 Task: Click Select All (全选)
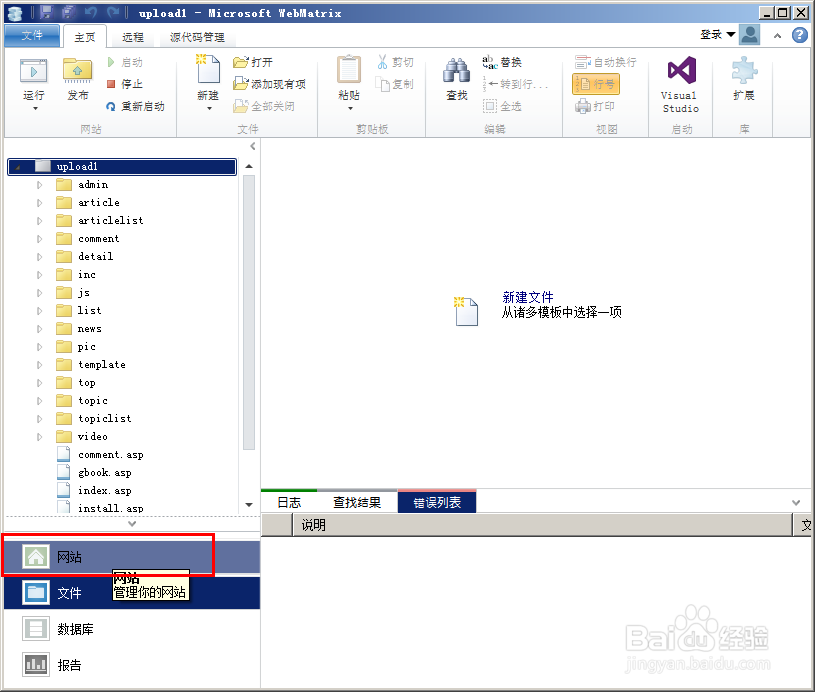pyautogui.click(x=502, y=106)
